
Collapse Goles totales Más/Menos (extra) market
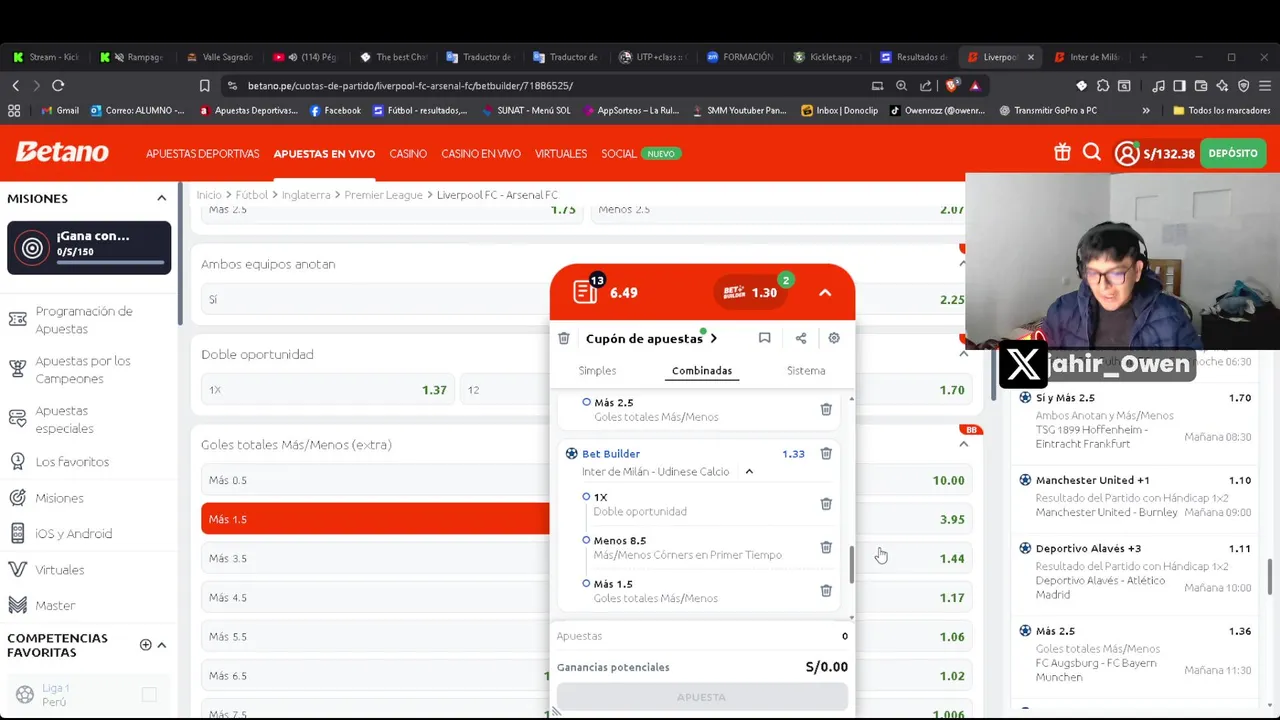(x=963, y=444)
